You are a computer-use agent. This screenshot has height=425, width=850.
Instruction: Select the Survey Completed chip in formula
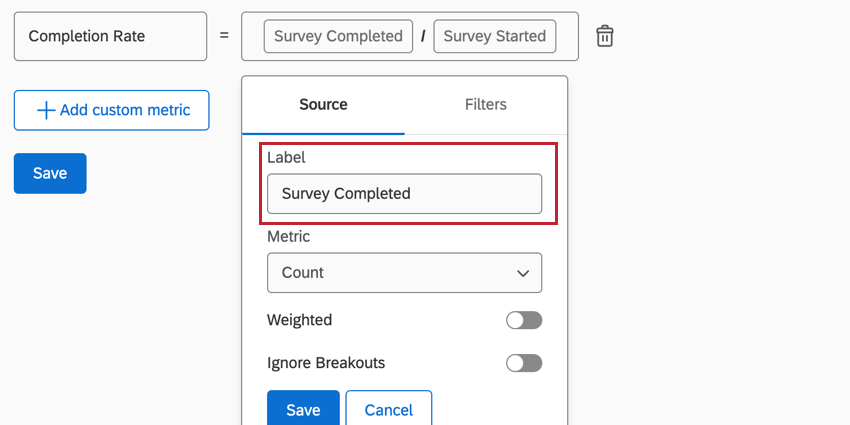(x=338, y=36)
